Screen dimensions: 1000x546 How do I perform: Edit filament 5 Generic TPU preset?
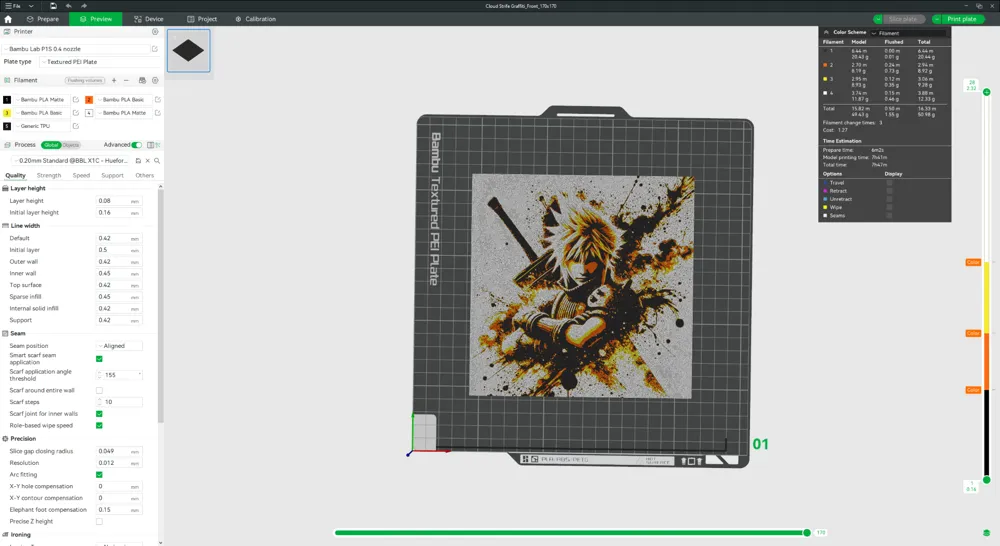(x=76, y=126)
